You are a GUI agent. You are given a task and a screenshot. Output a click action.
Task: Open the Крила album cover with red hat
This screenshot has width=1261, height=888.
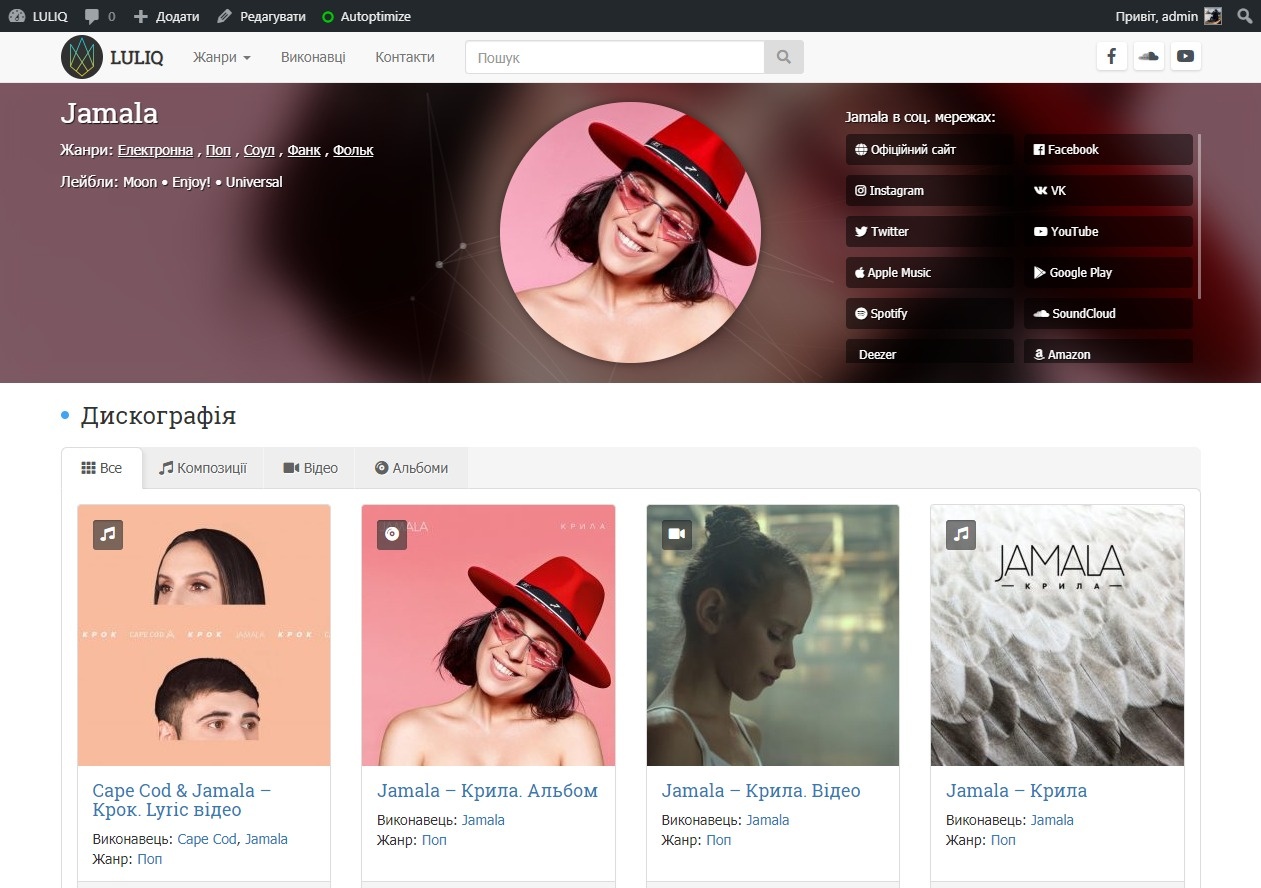[488, 635]
